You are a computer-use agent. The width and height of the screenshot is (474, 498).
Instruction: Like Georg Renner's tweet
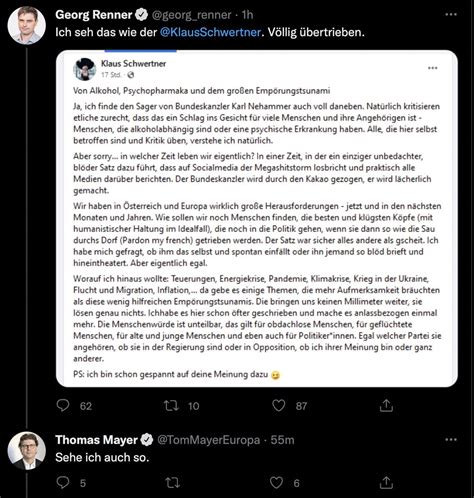[279, 405]
